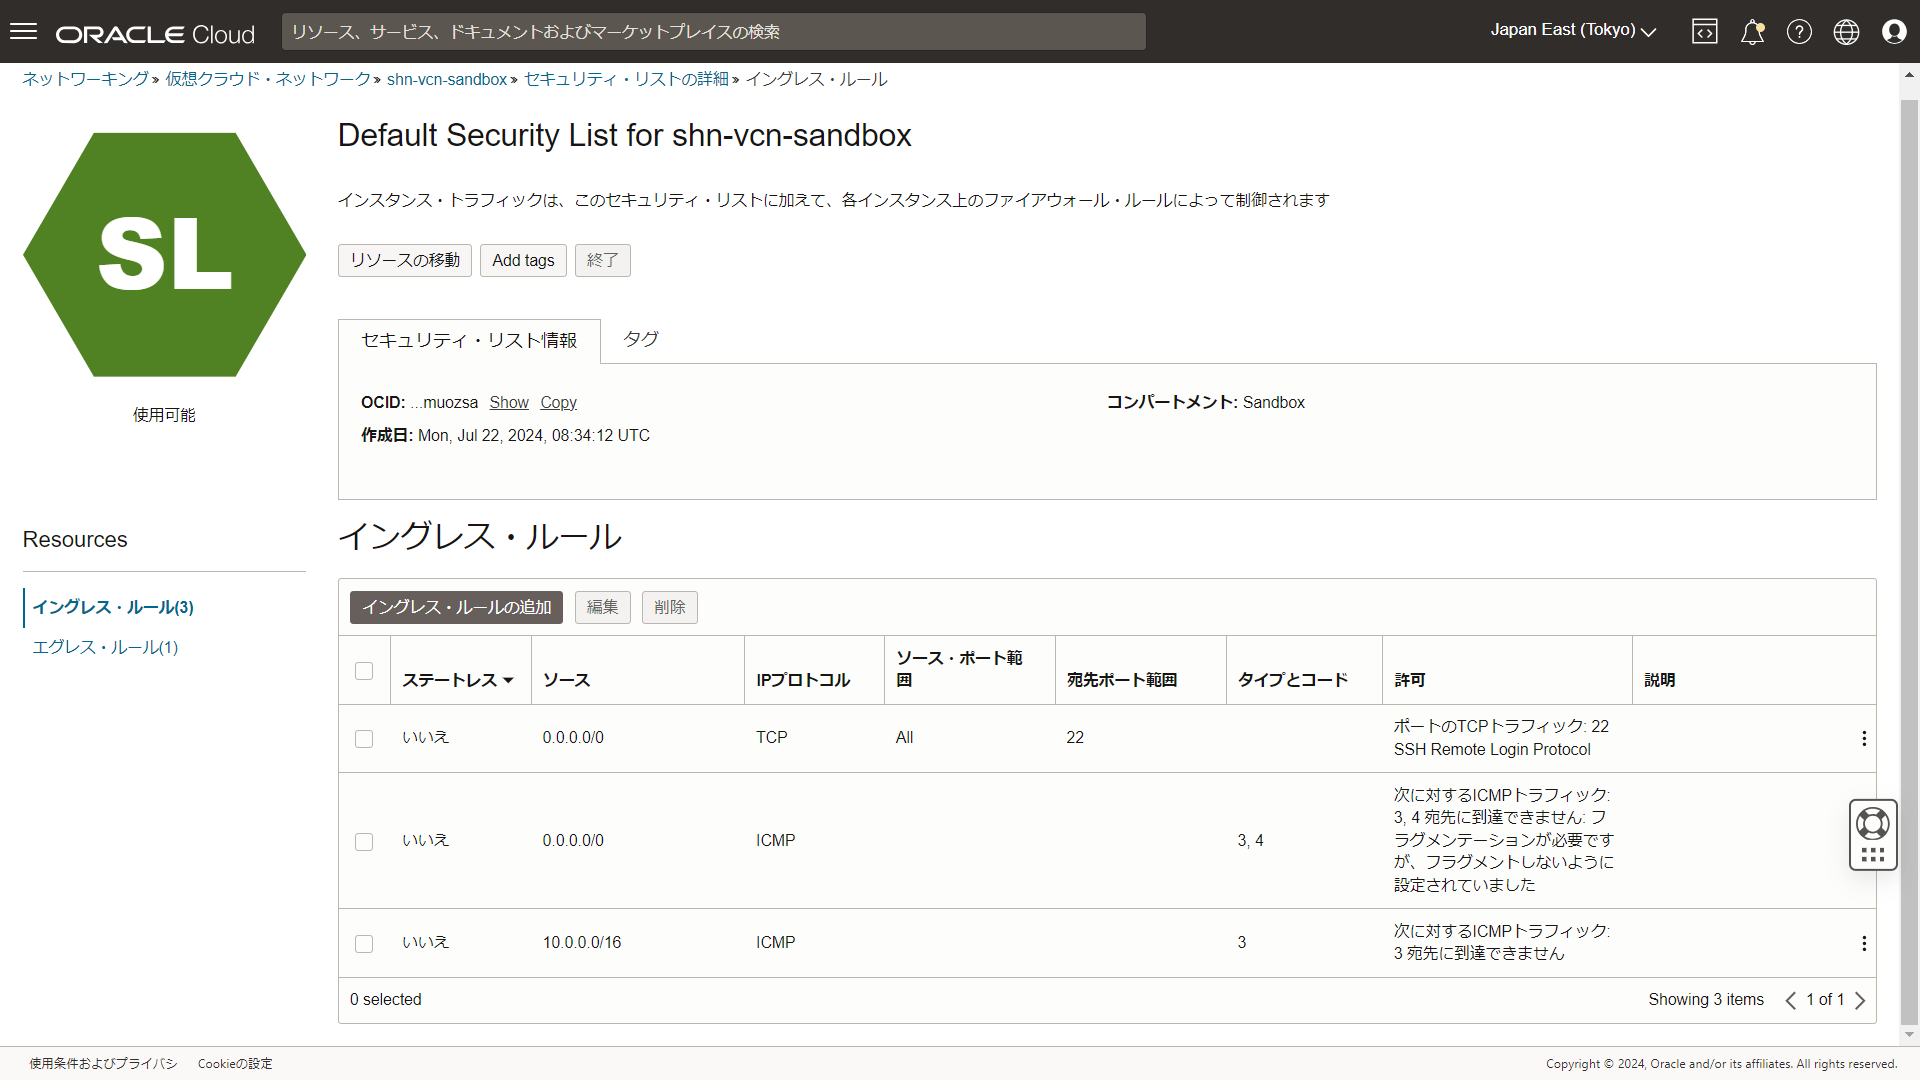
Task: Click the Showing 3 items text
Action: 1706,1000
